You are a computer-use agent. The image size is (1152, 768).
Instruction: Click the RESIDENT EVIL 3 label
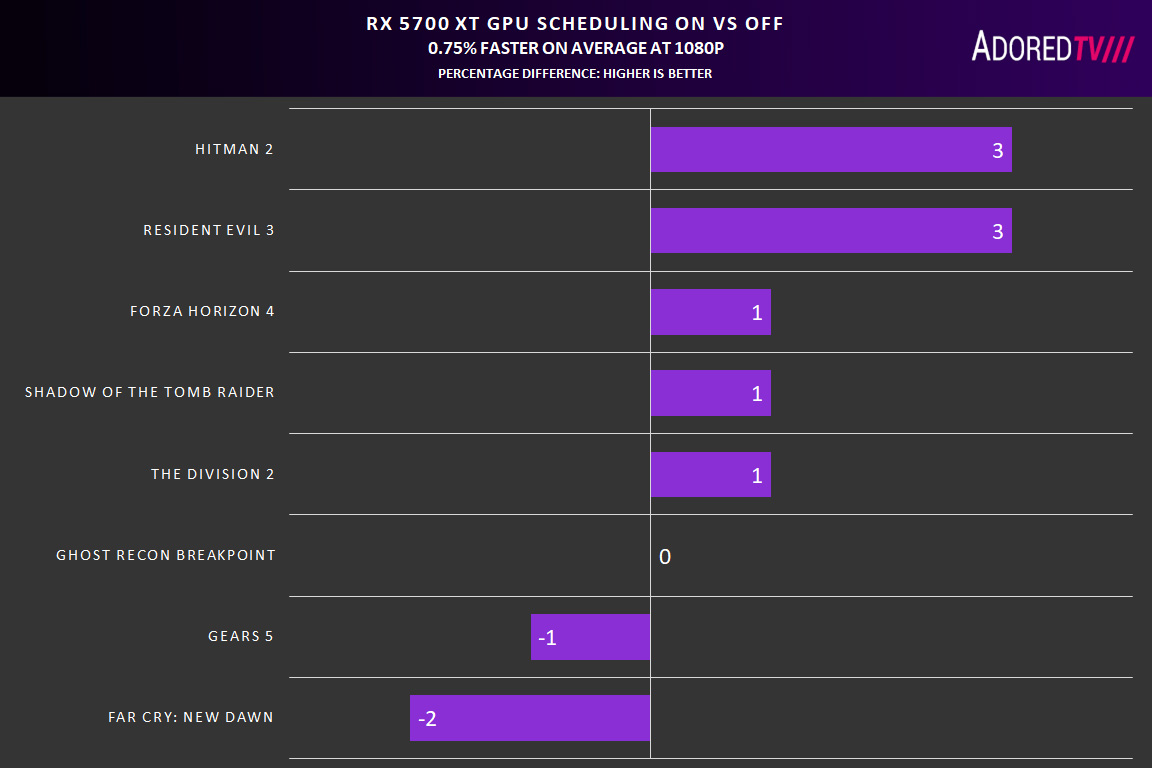(208, 230)
